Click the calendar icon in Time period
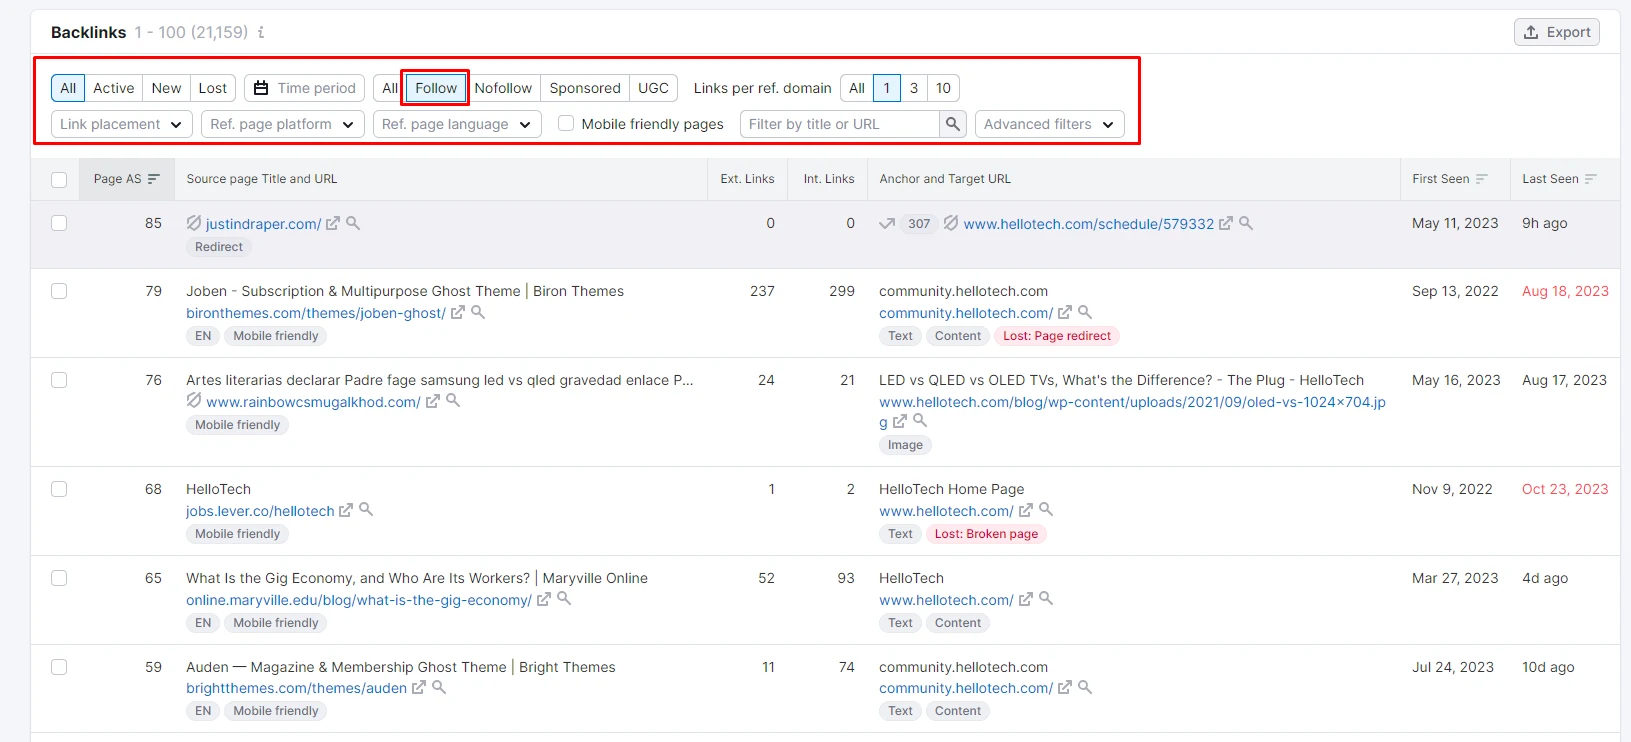This screenshot has height=742, width=1631. coord(261,88)
